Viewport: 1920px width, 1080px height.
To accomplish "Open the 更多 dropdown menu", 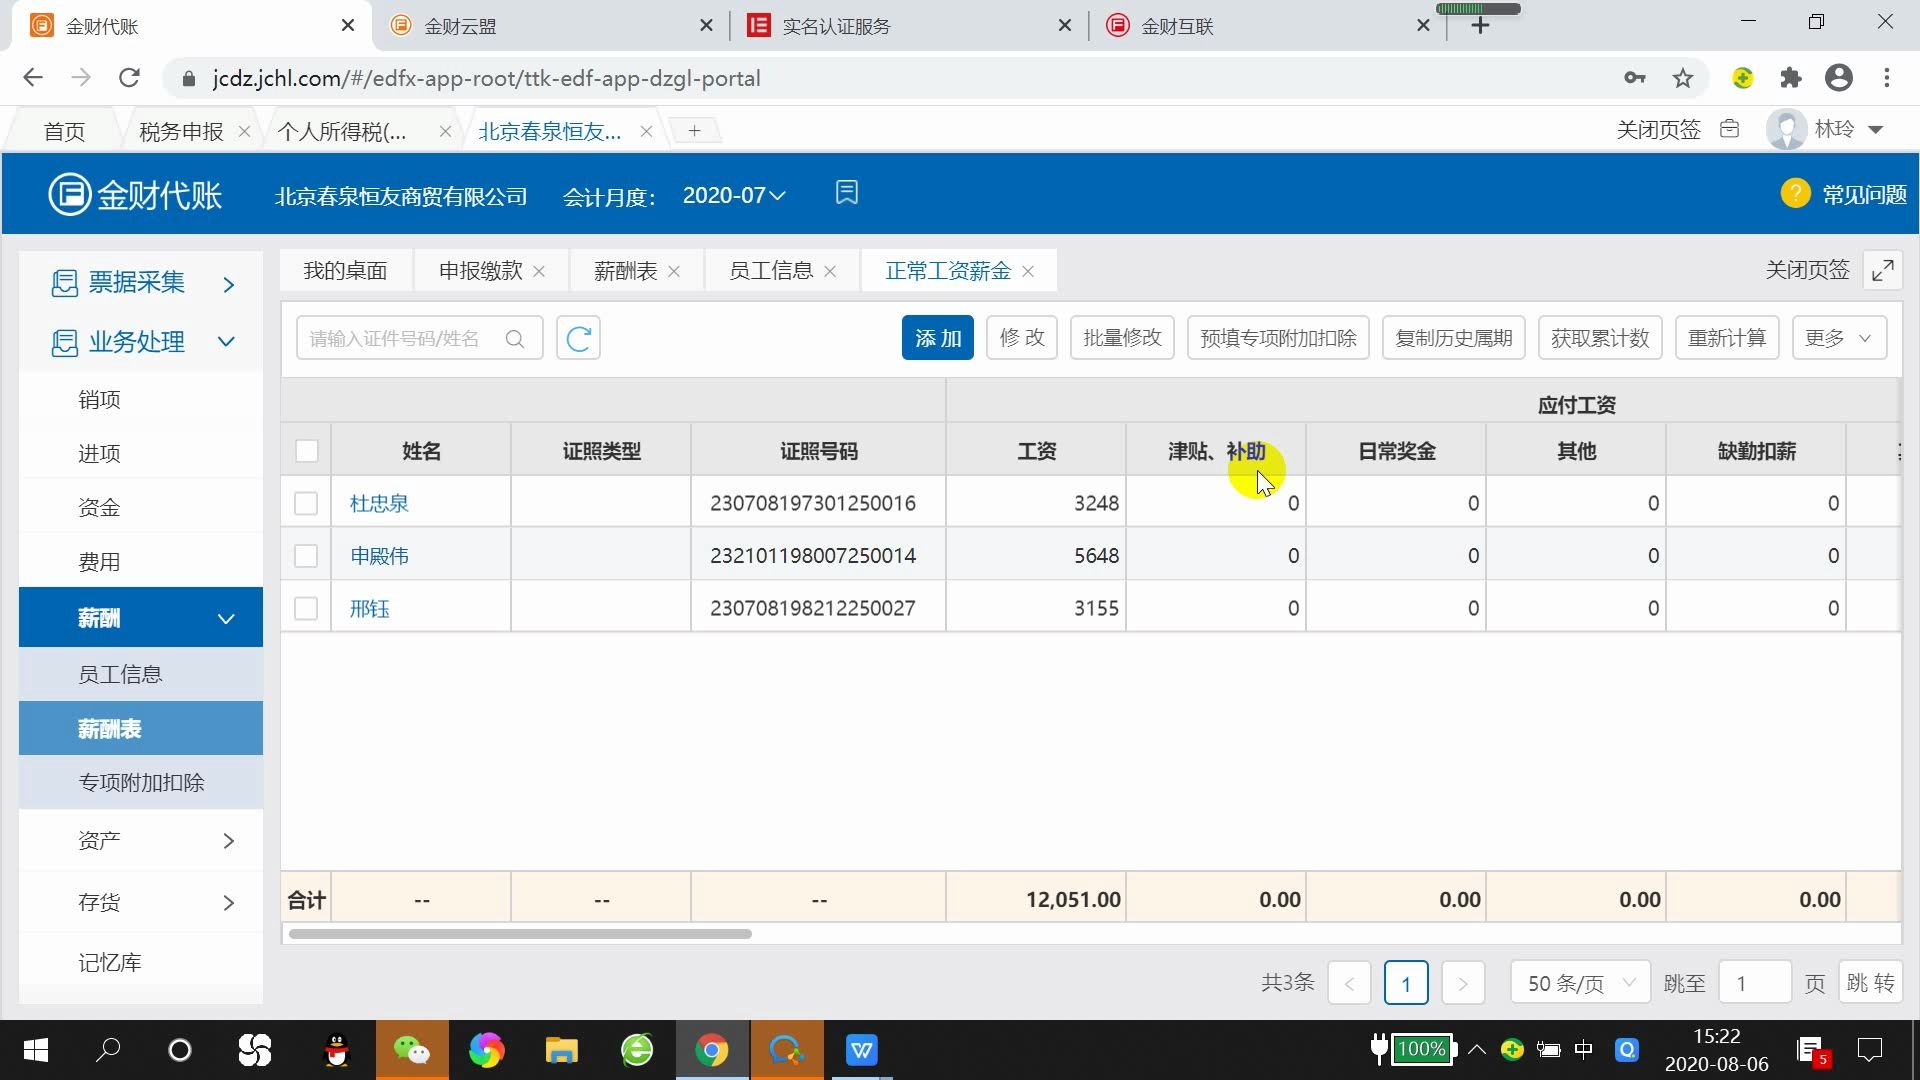I will tap(1838, 337).
